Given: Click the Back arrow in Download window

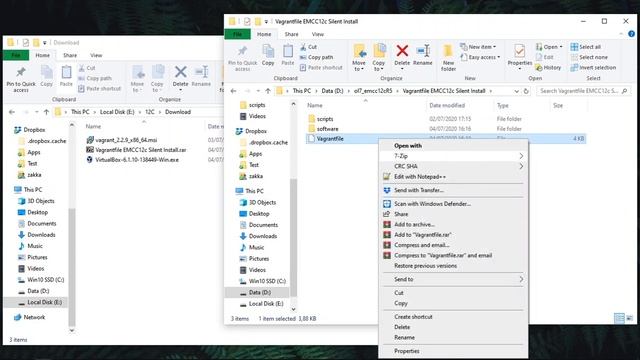Looking at the screenshot, I should (x=12, y=112).
